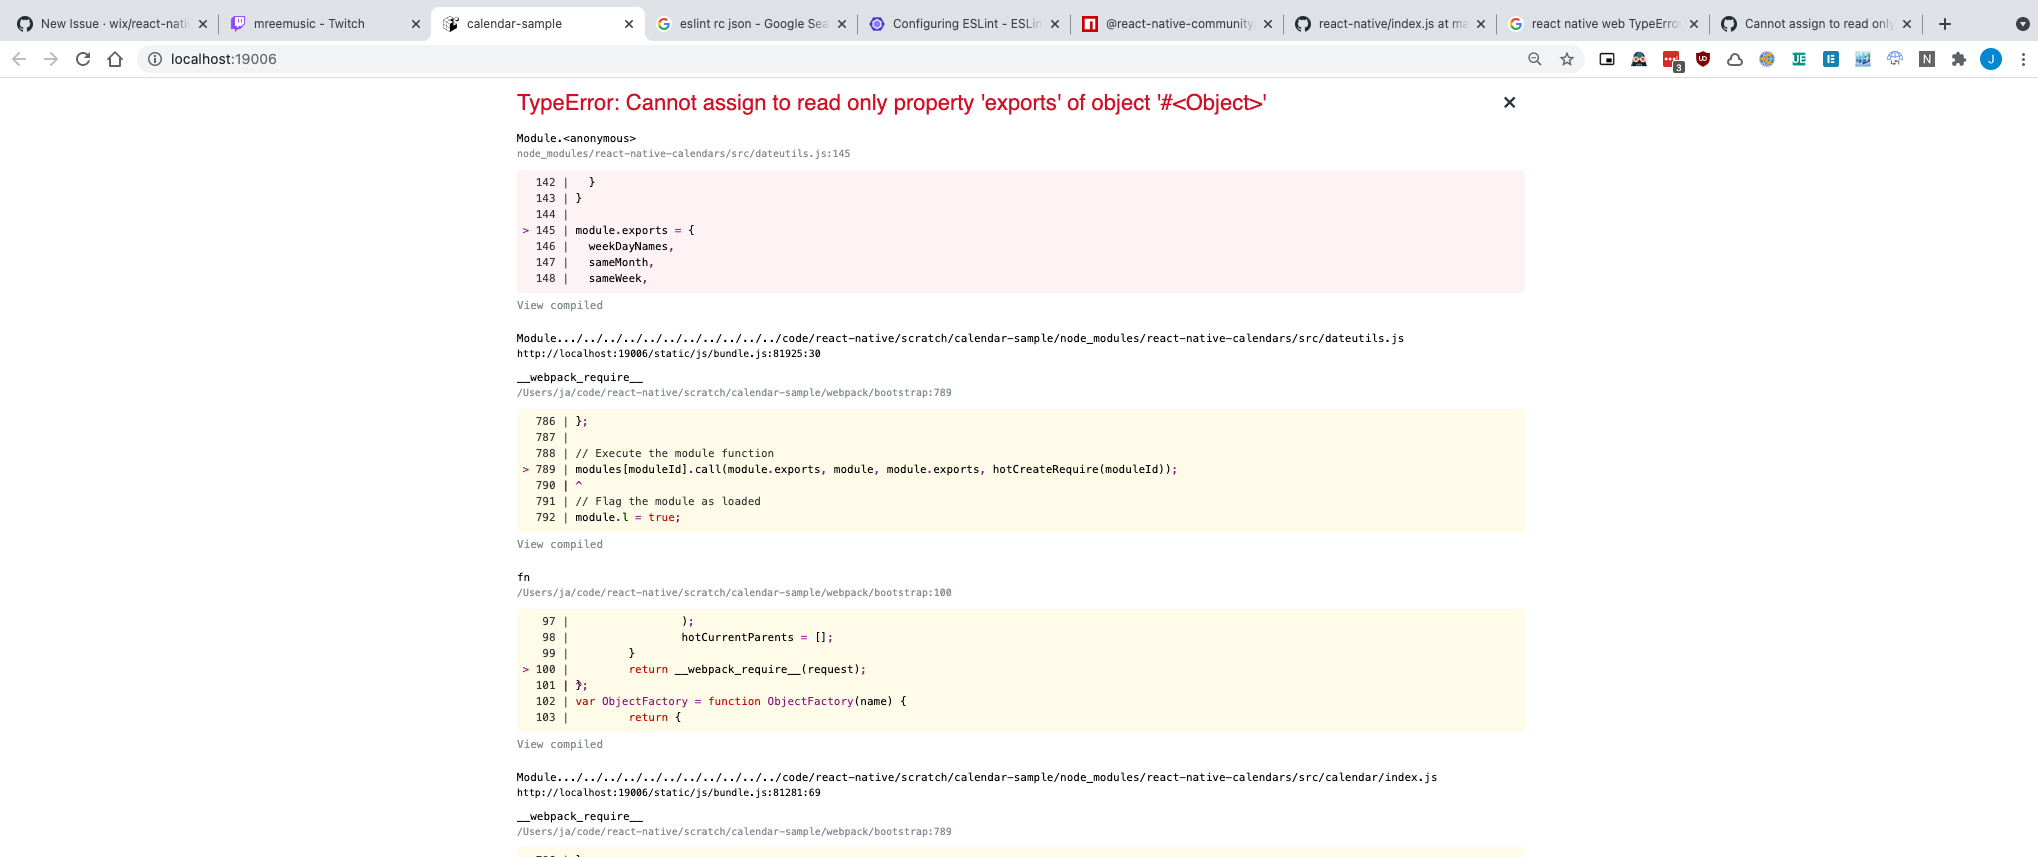2038x857 pixels.
Task: Click the 'fn' stack frame title
Action: tap(523, 577)
